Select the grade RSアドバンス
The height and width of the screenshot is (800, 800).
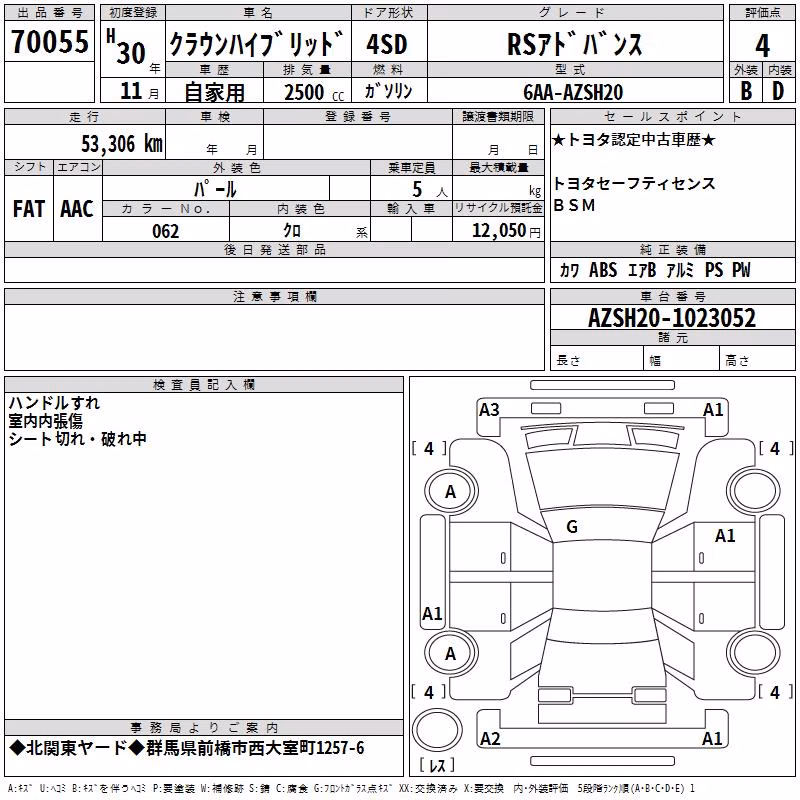(x=574, y=44)
